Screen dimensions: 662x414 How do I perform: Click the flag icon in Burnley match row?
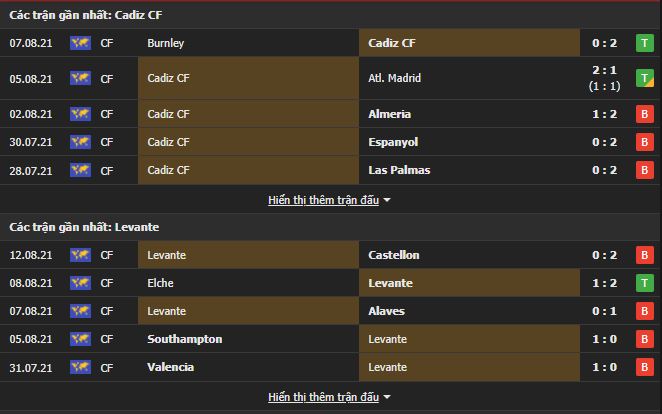[x=80, y=44]
